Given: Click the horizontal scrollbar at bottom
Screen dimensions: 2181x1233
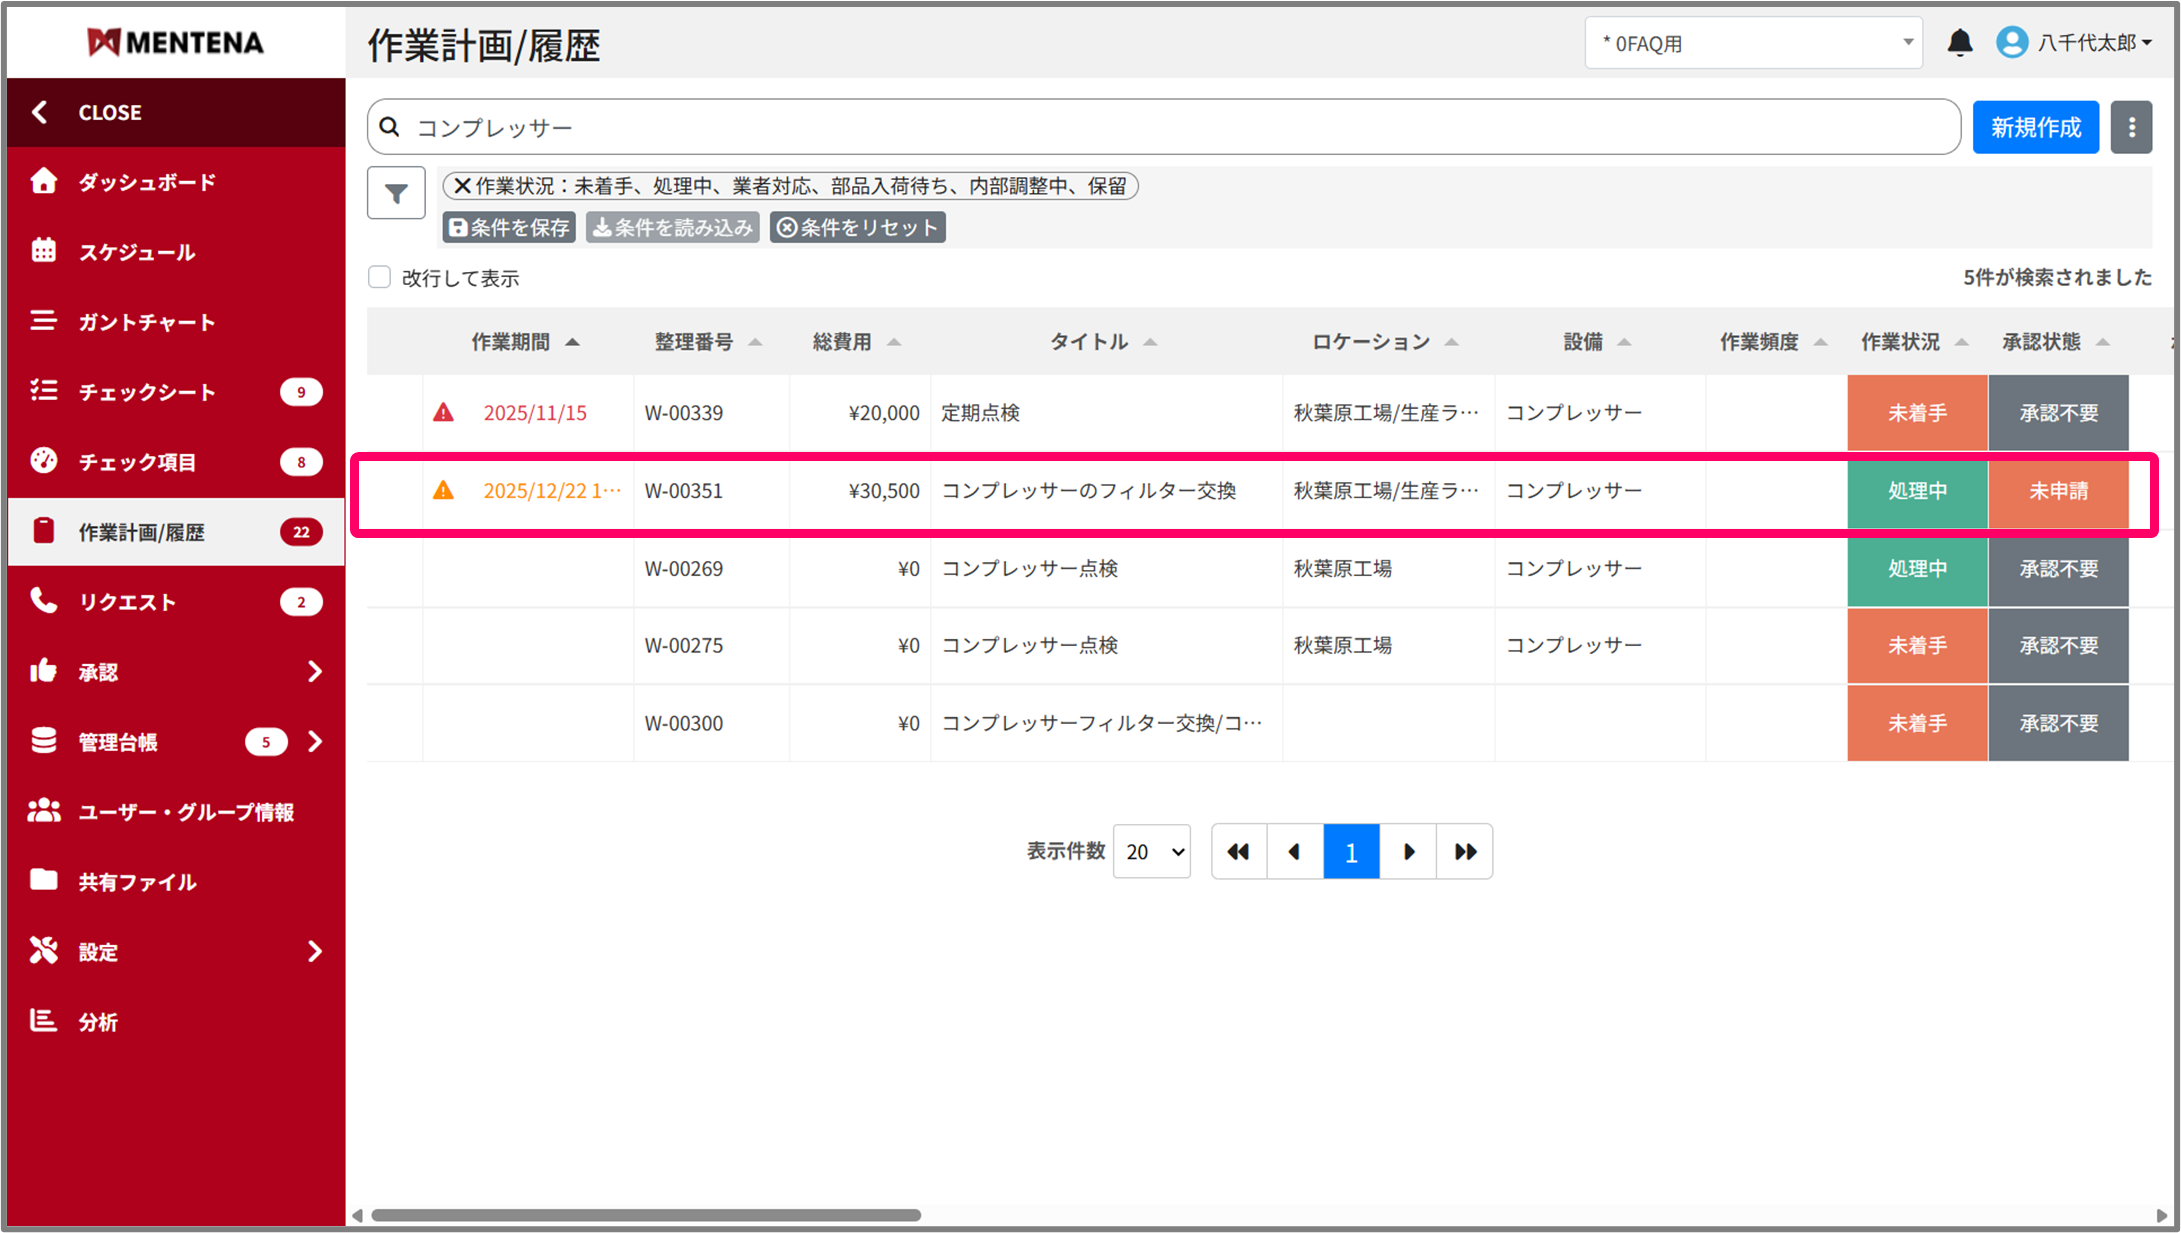Looking at the screenshot, I should coord(646,1215).
